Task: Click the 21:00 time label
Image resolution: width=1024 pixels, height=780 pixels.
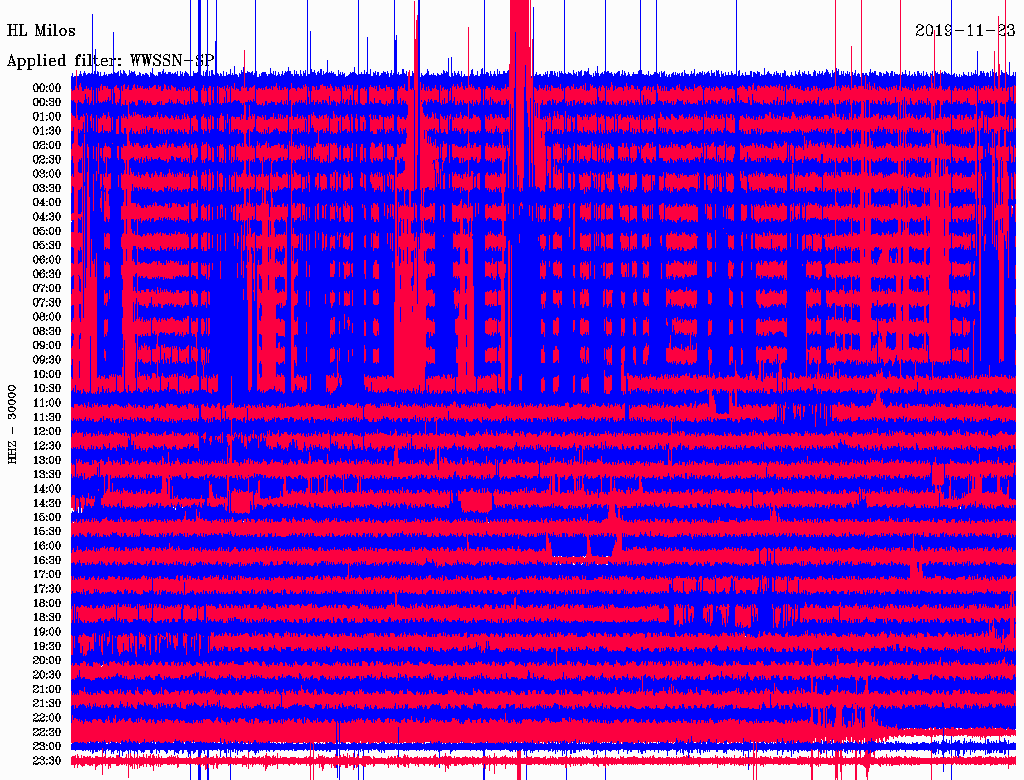Action: 47,689
